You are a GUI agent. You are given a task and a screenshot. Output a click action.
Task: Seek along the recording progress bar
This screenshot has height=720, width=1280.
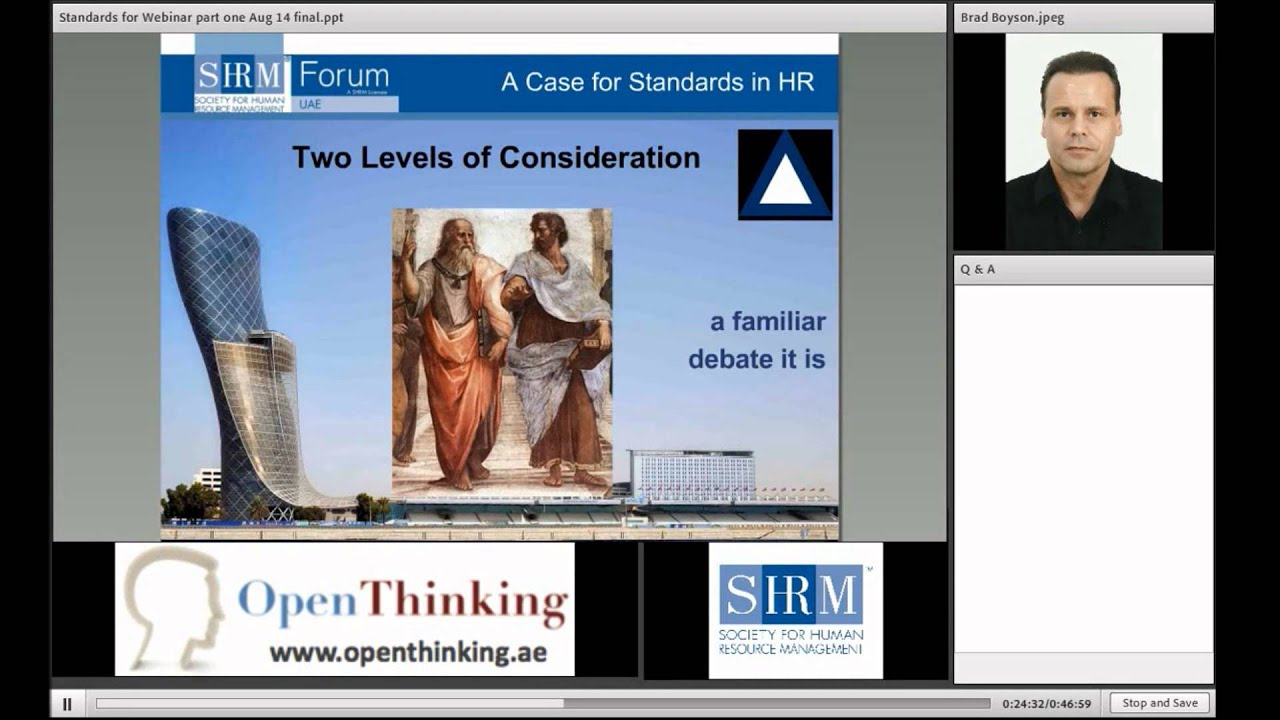pos(543,704)
